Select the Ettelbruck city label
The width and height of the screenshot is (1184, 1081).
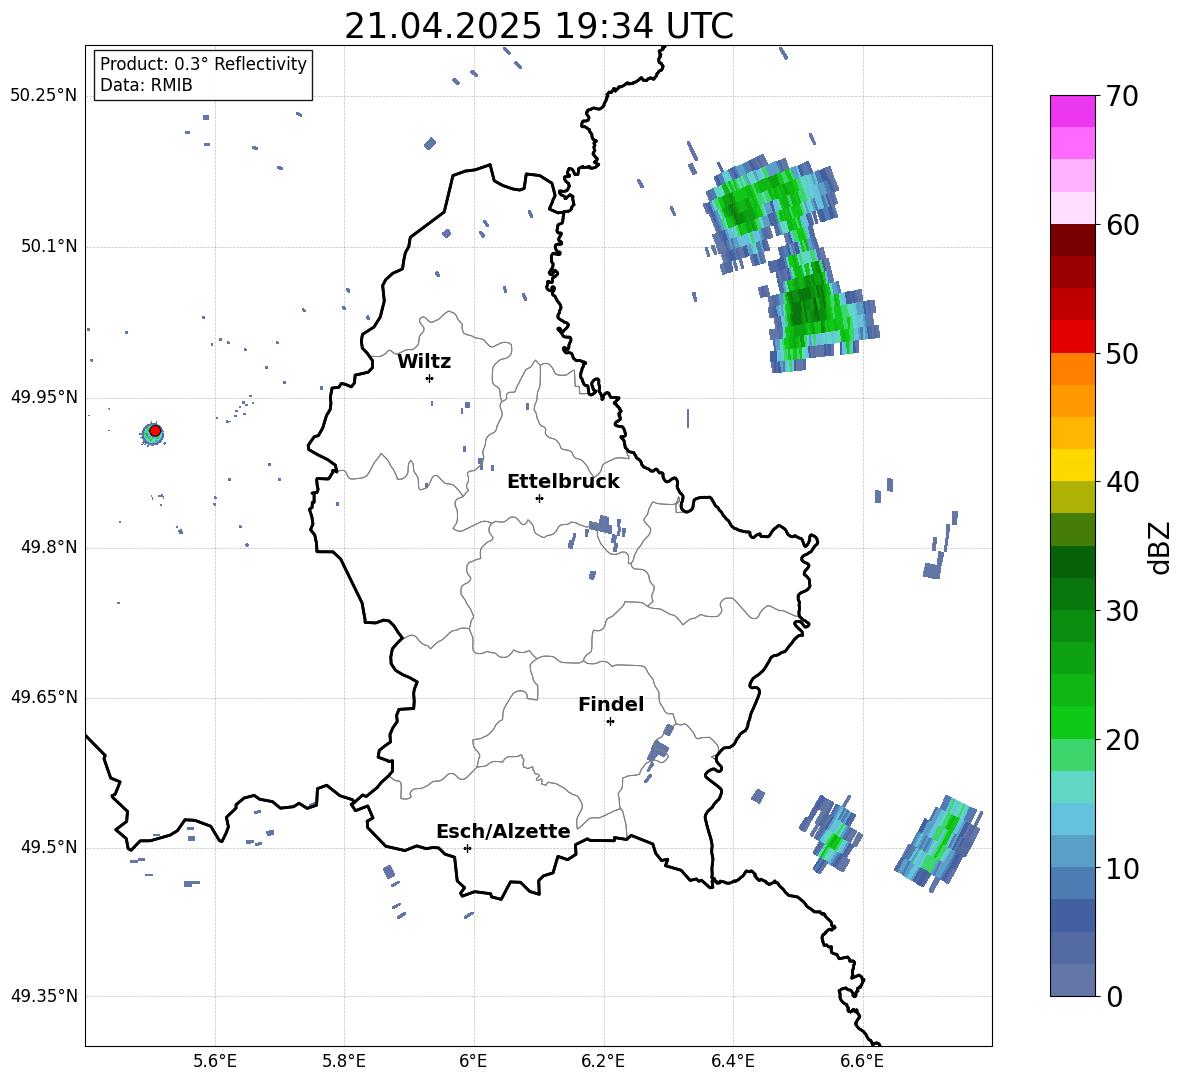[563, 482]
